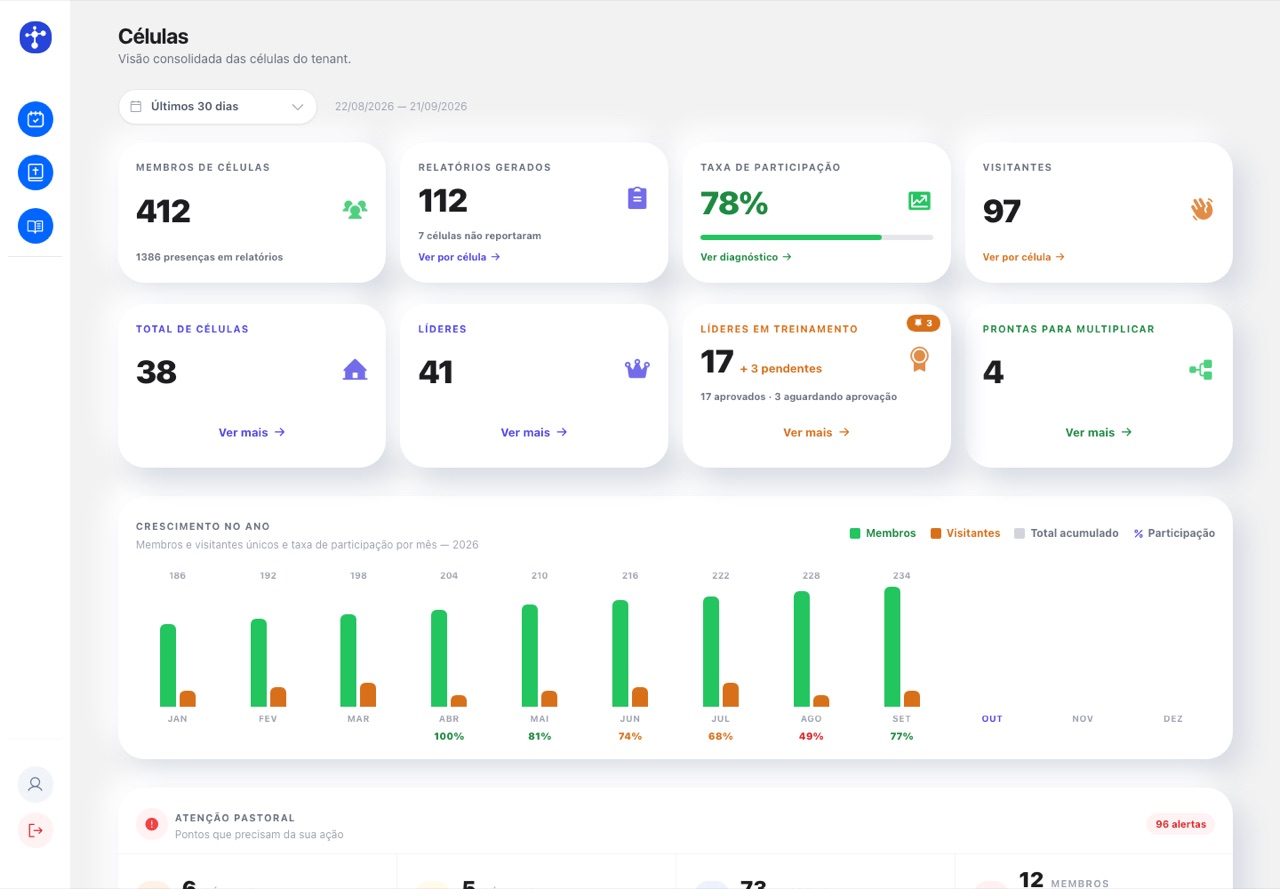Click the orange waving hand visitors icon
The width and height of the screenshot is (1280, 889).
click(x=1201, y=209)
